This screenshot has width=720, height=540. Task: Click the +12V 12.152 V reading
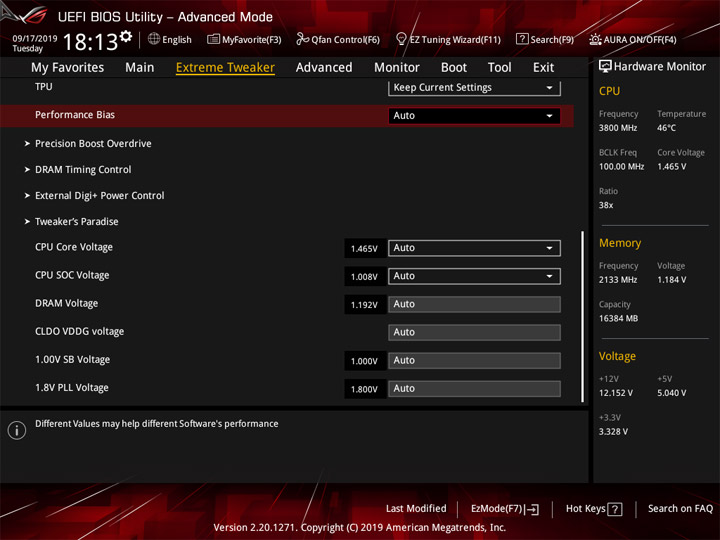[x=616, y=393]
